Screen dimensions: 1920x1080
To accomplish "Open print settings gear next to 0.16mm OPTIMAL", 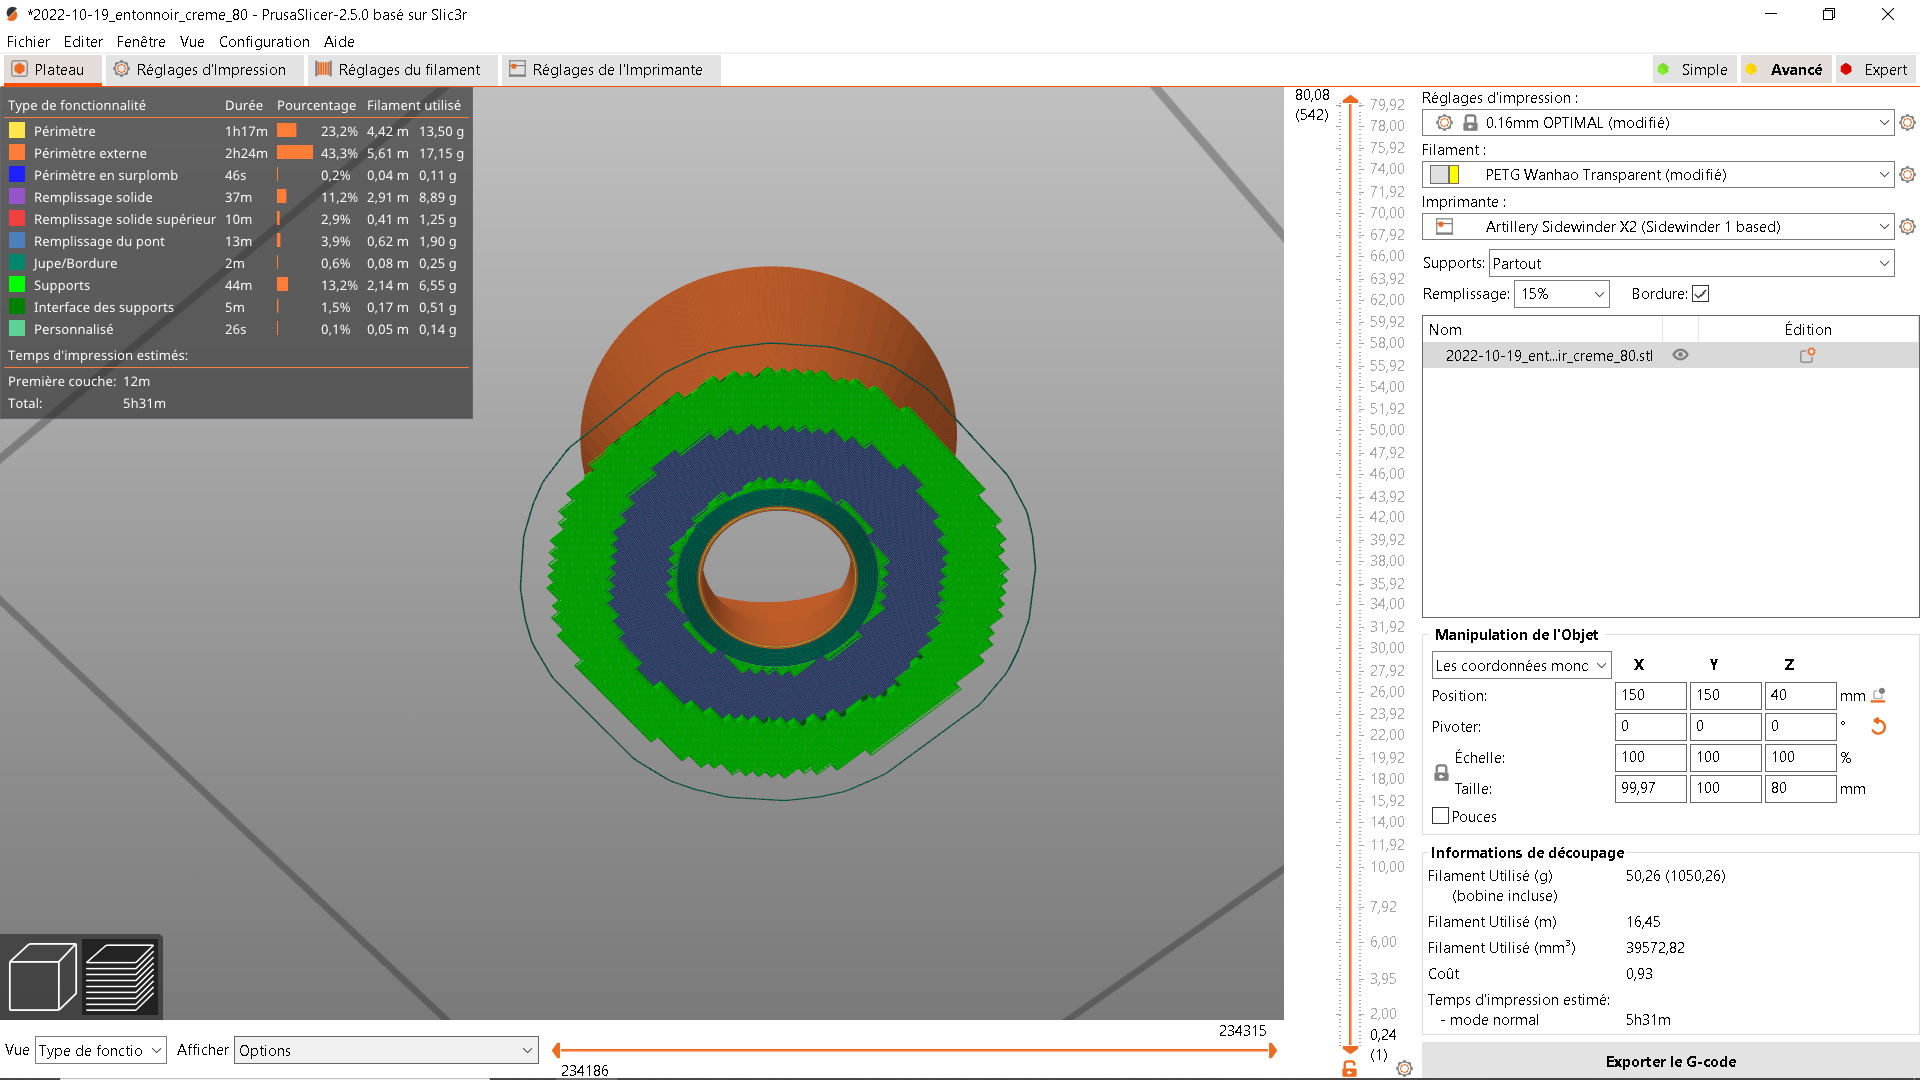I will (x=1907, y=123).
